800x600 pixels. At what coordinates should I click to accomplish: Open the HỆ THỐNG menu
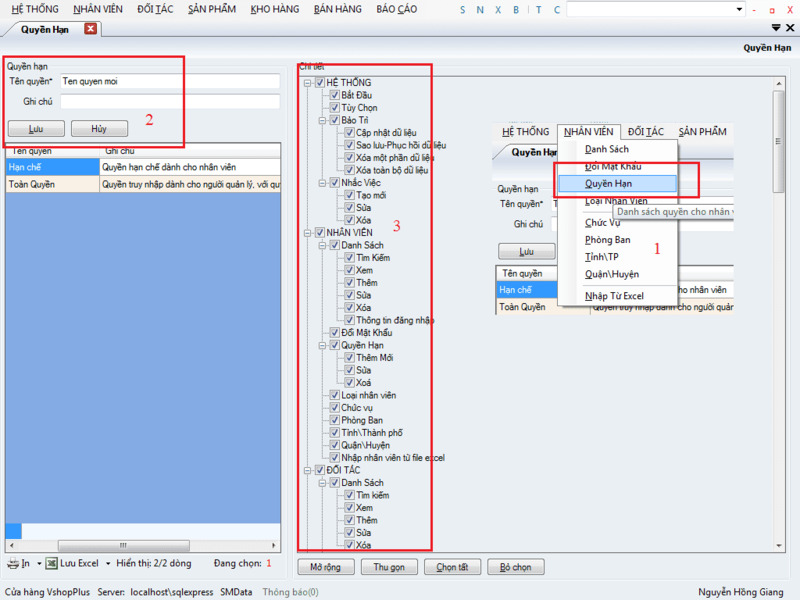click(35, 9)
